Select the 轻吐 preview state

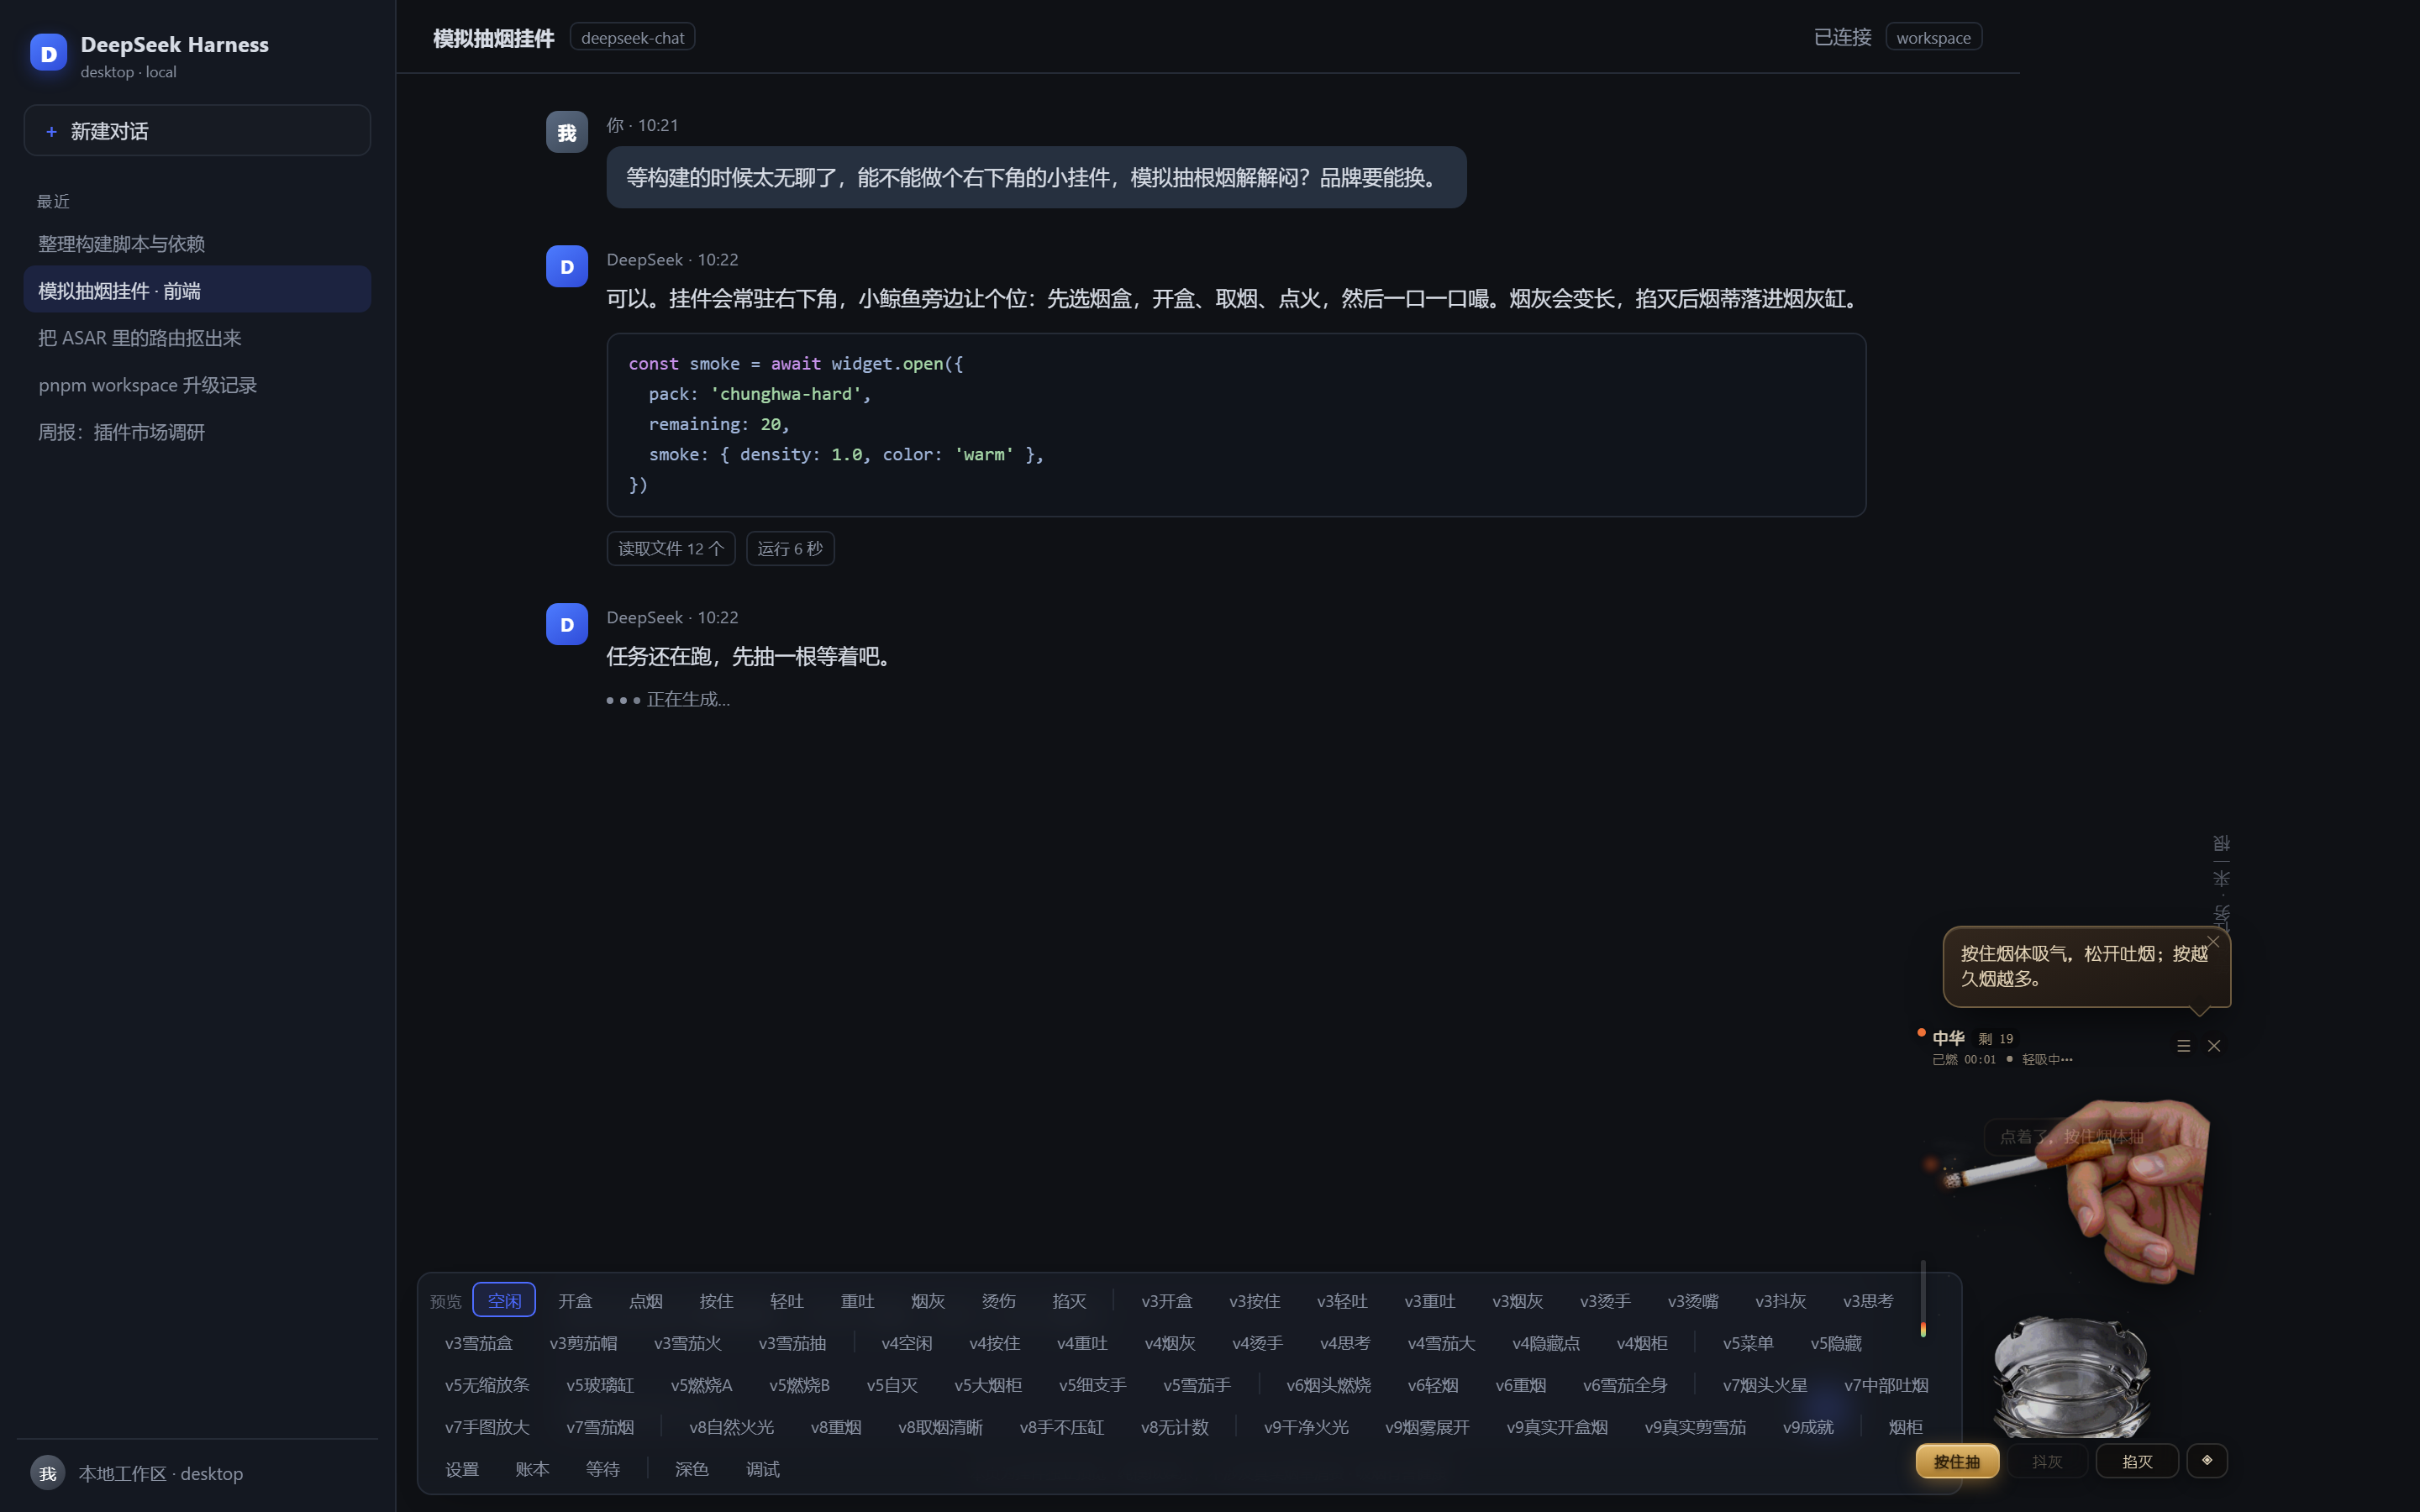787,1300
